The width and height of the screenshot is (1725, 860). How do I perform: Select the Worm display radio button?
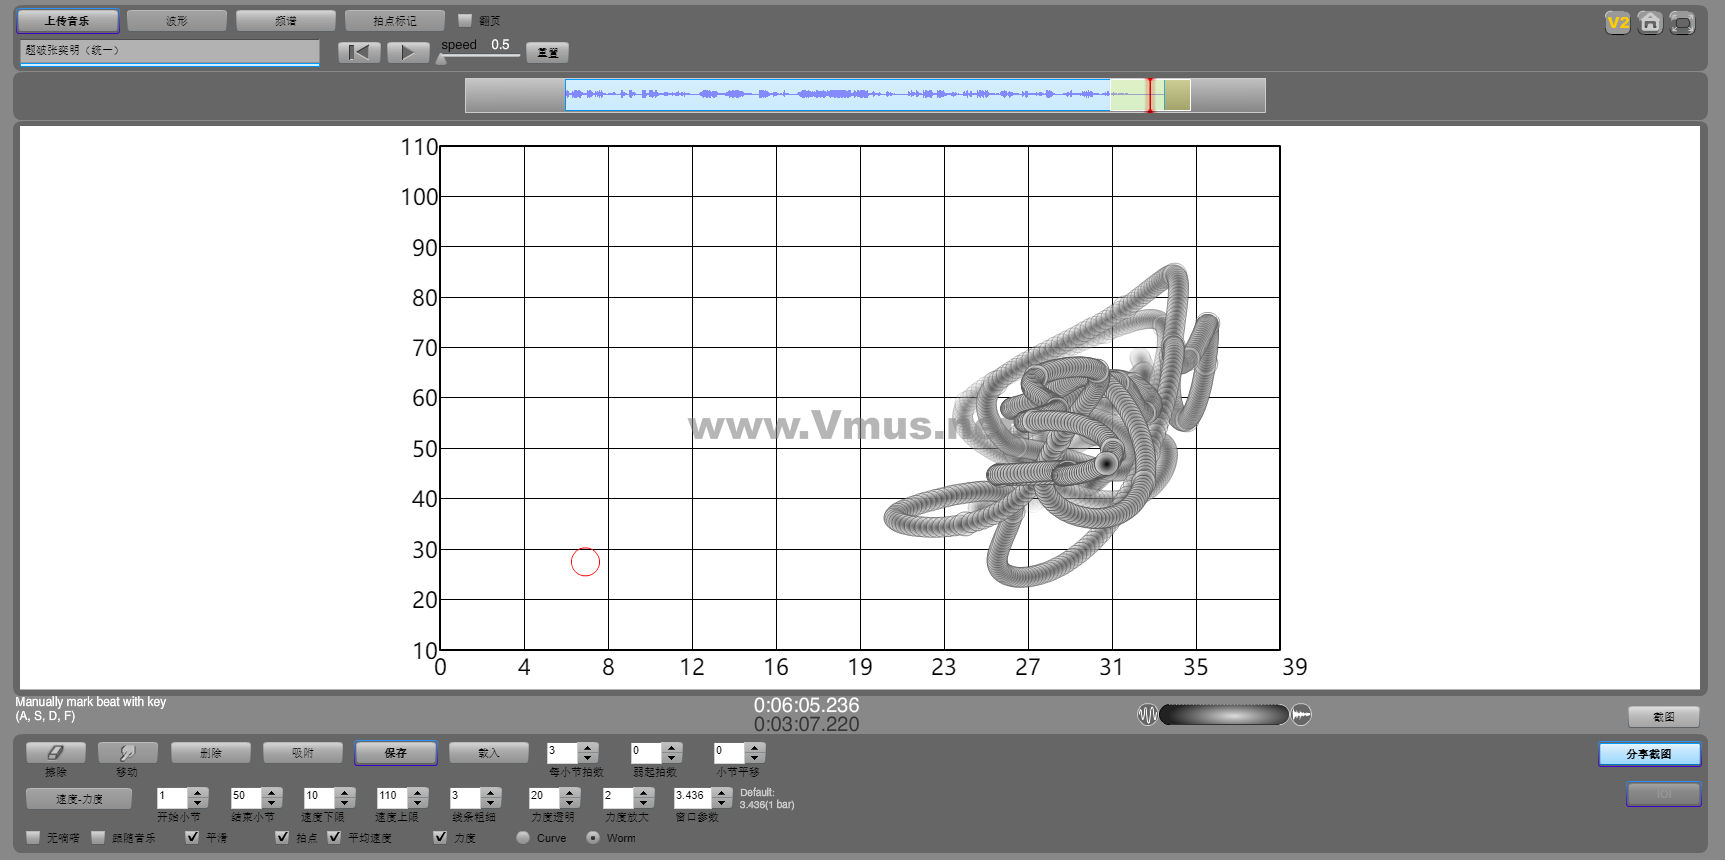(593, 837)
